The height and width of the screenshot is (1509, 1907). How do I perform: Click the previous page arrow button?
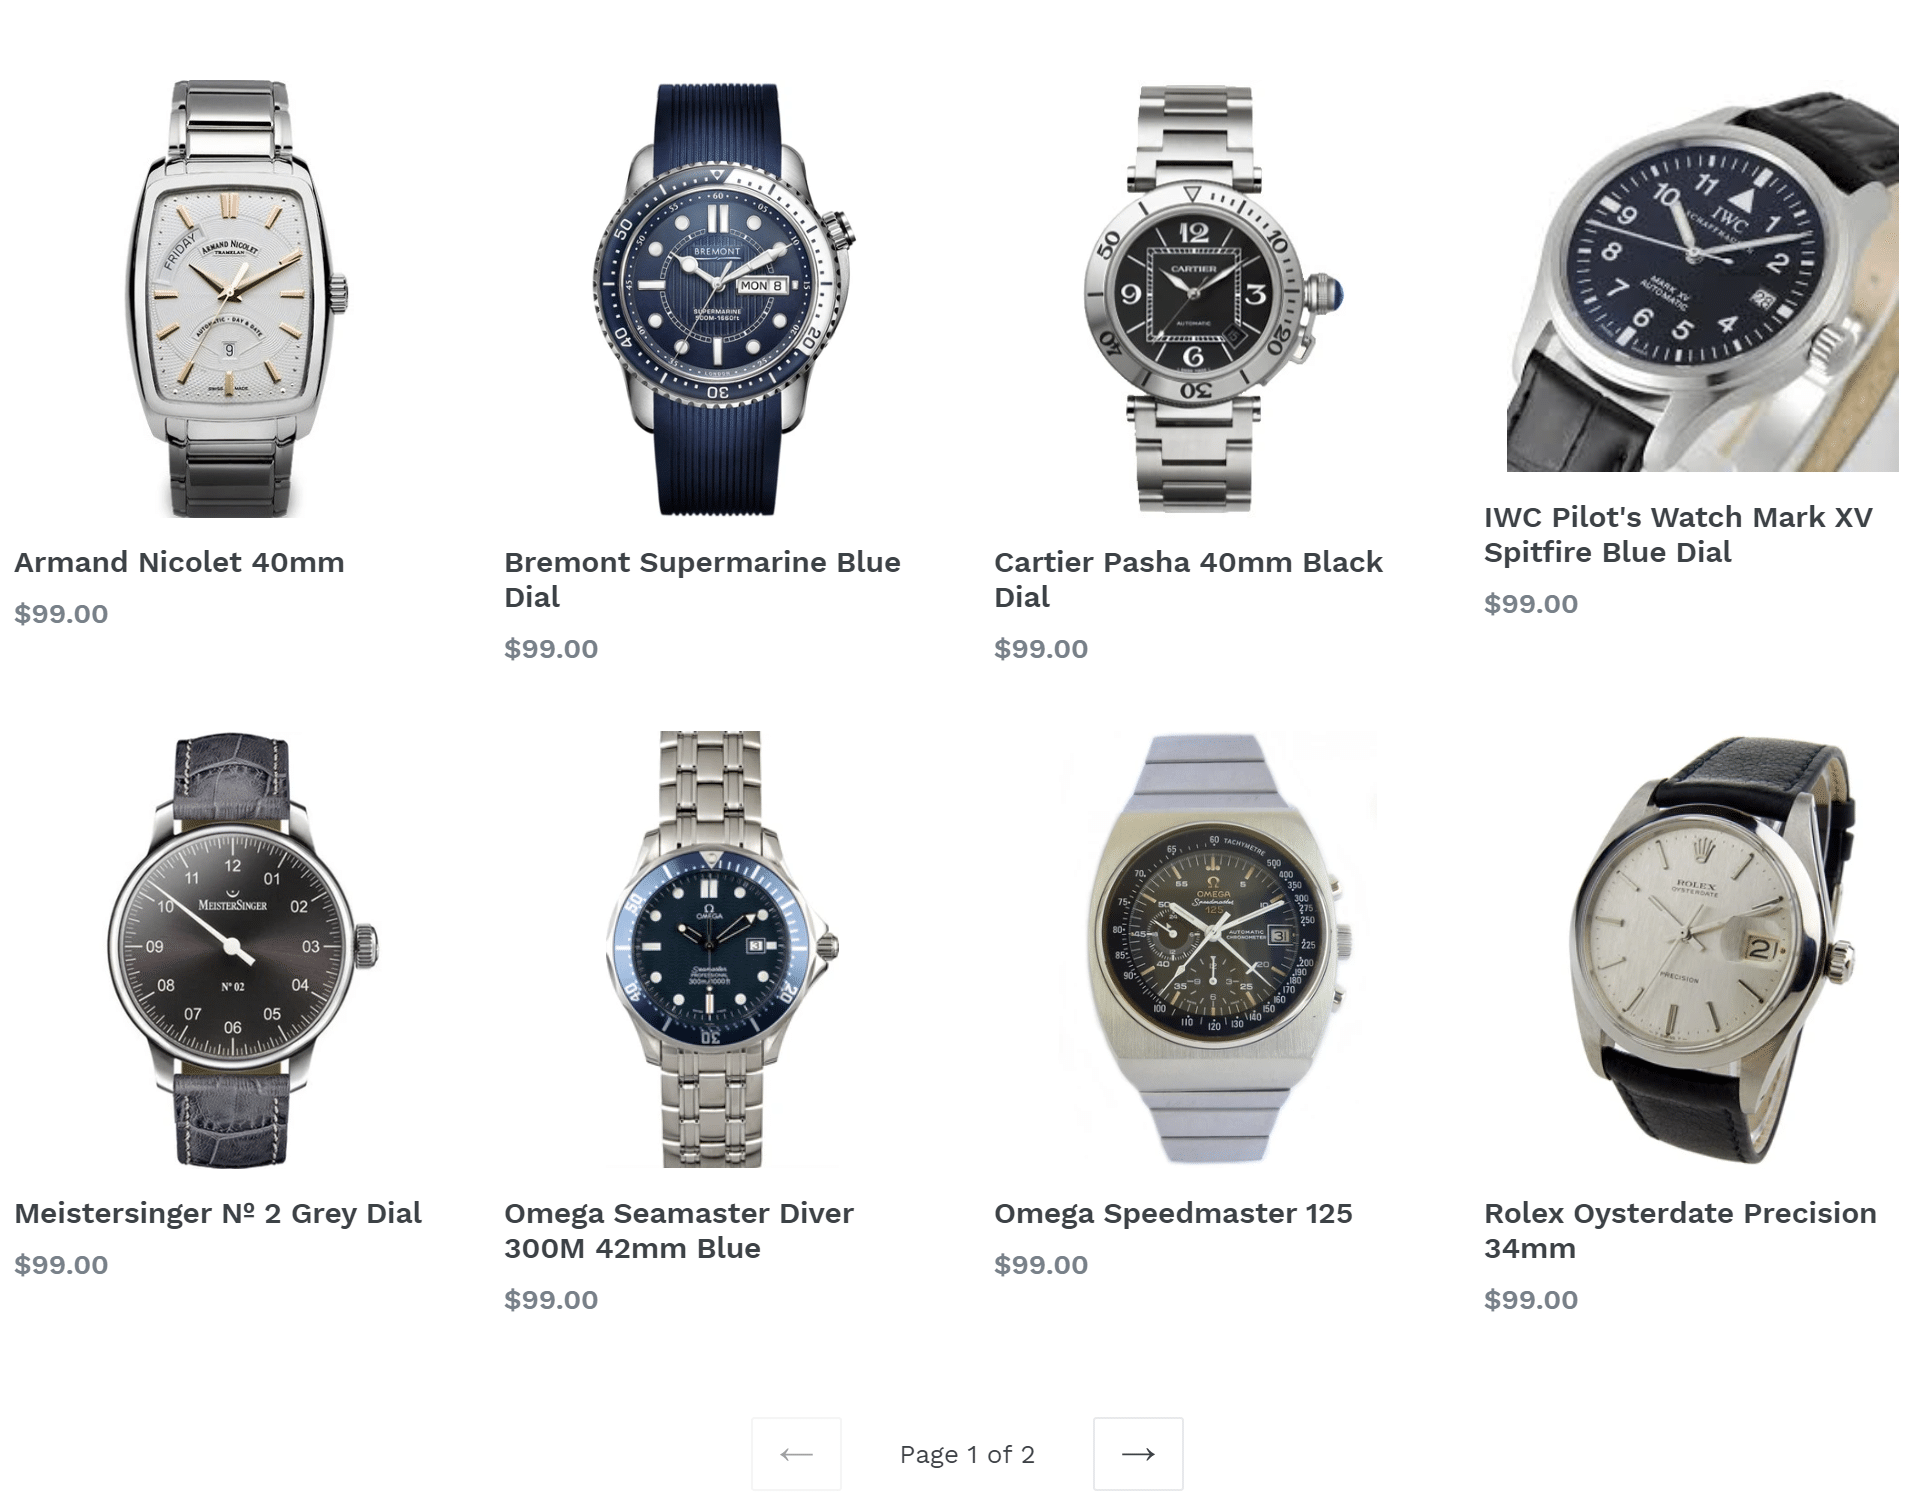796,1453
